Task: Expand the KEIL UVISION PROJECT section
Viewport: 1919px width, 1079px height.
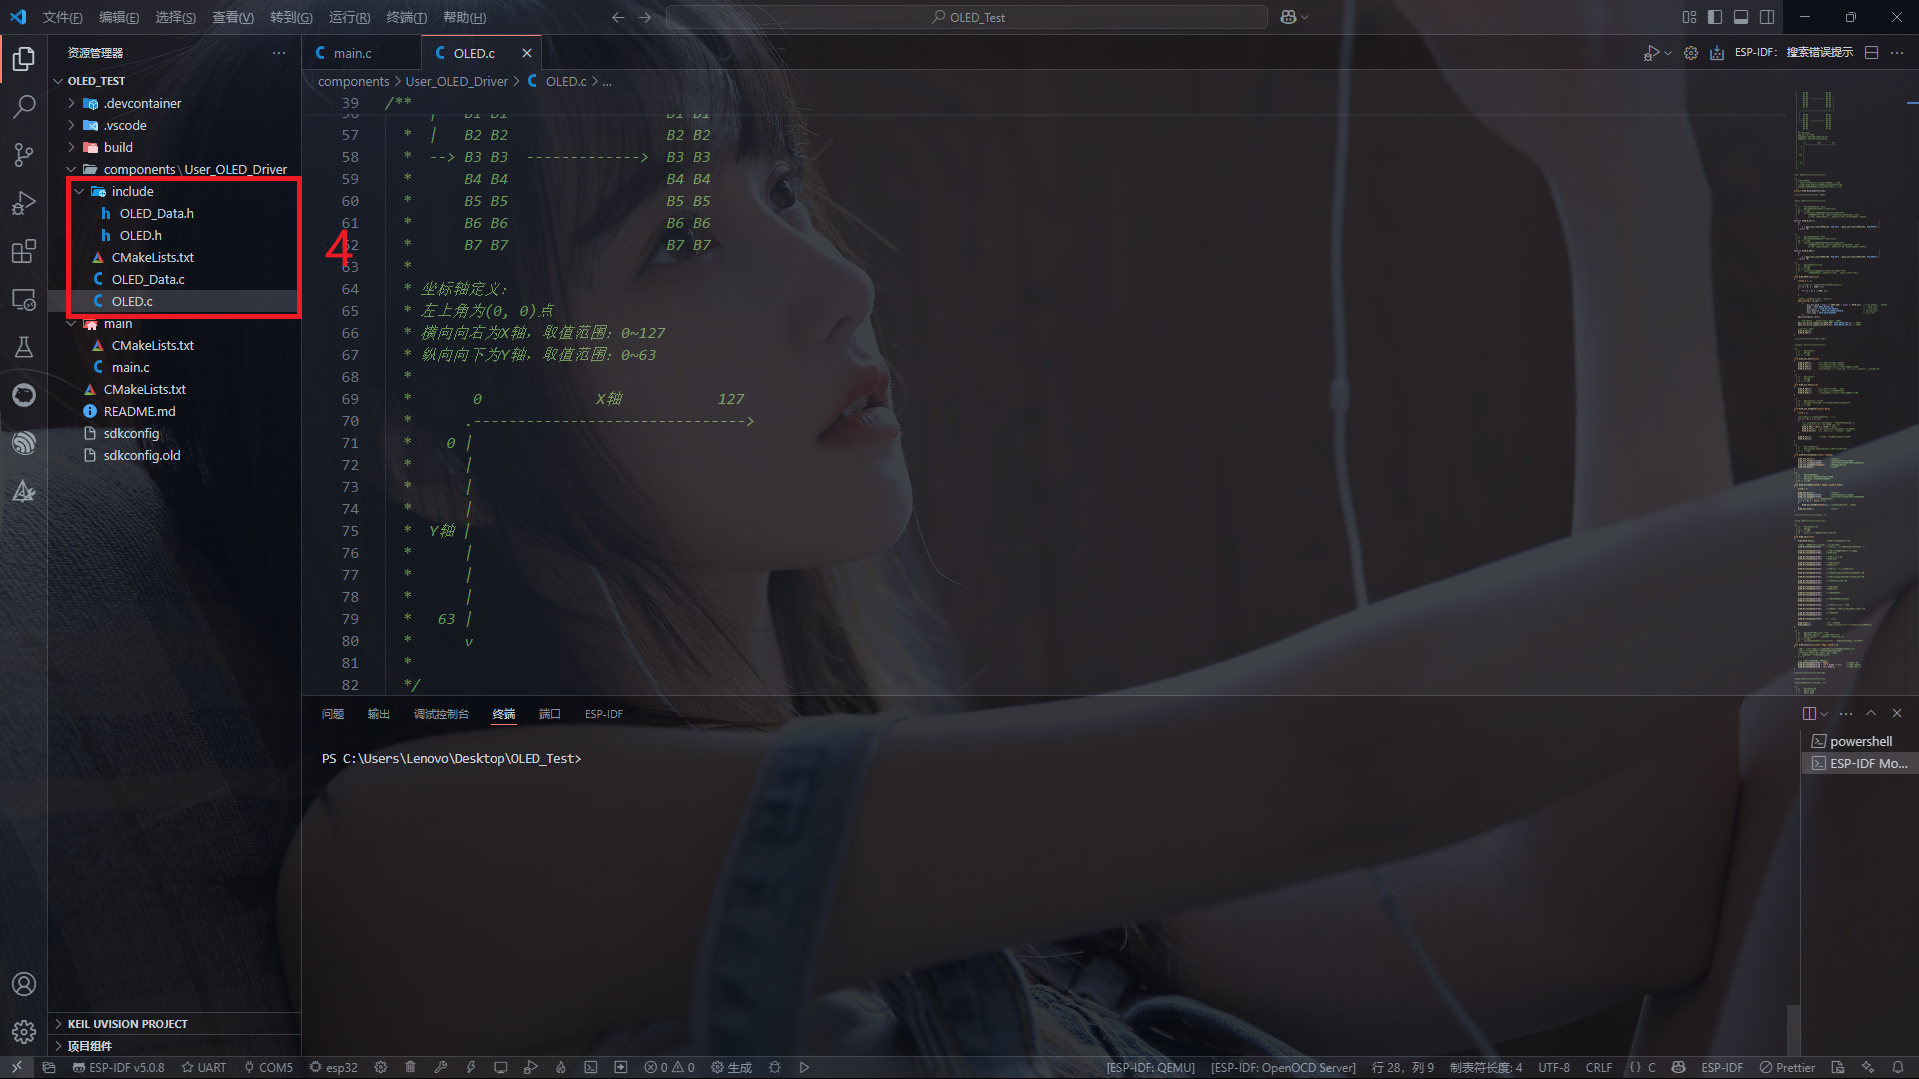Action: tap(127, 1023)
